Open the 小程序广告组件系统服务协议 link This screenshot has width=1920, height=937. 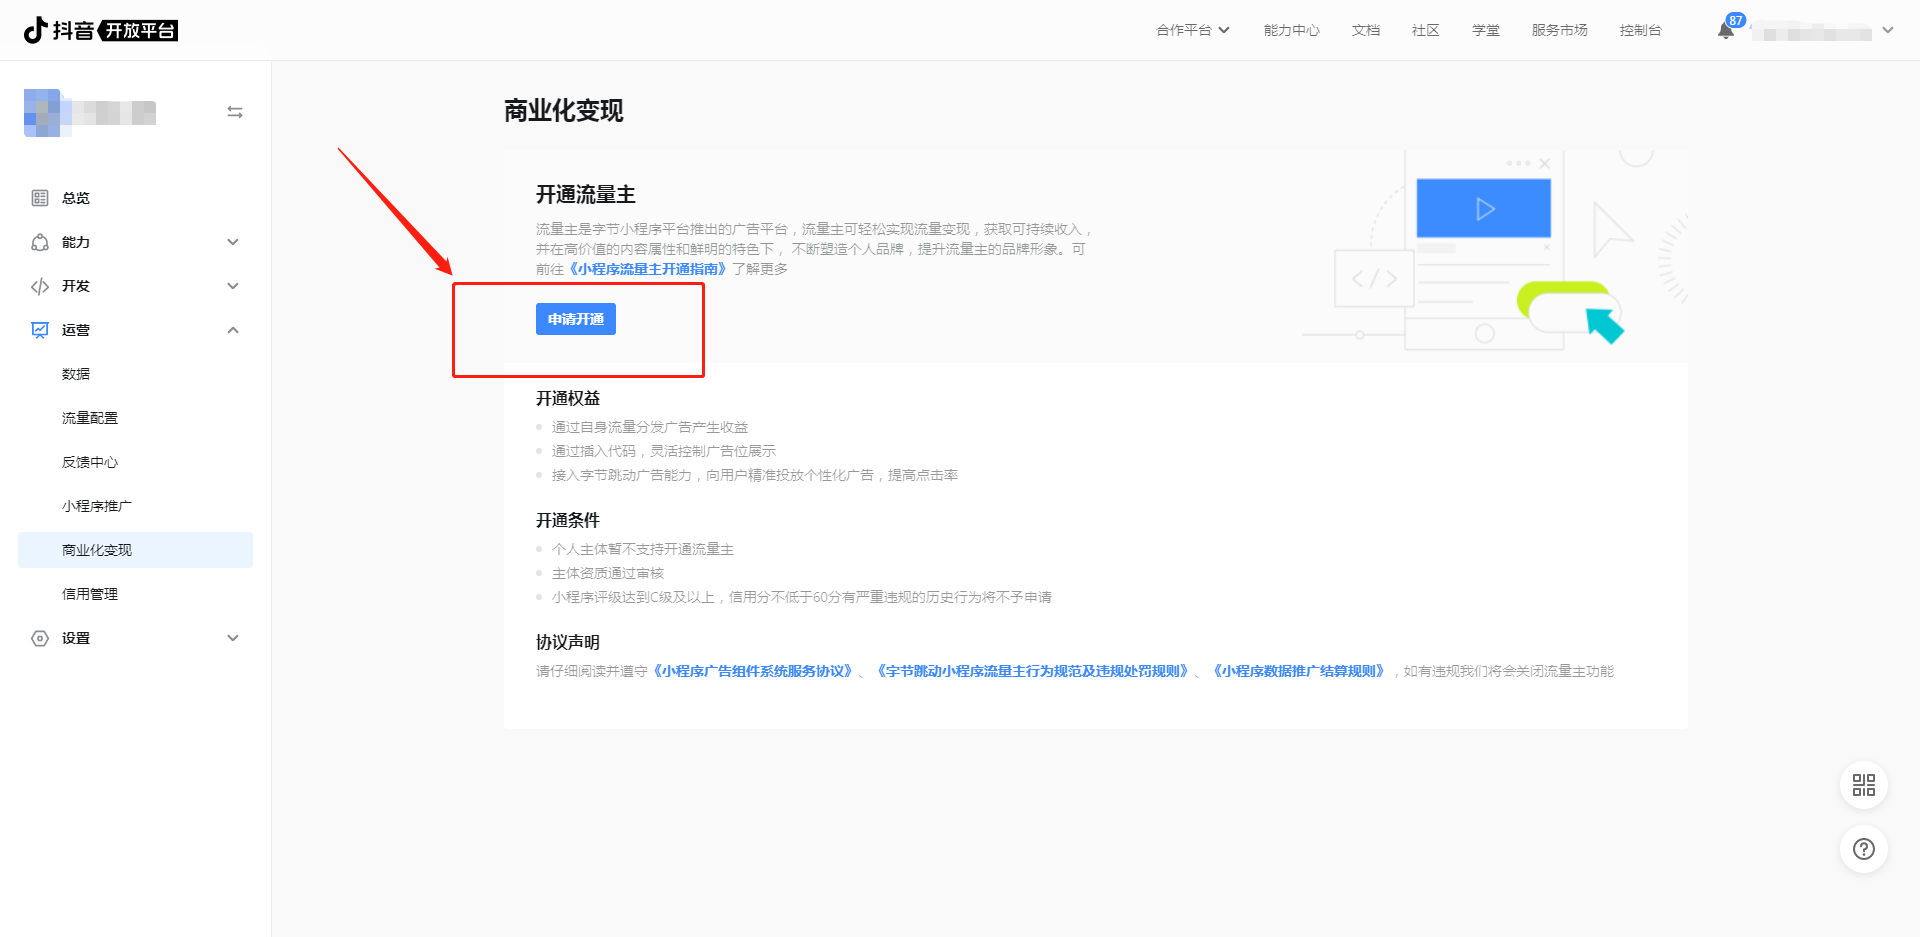755,671
